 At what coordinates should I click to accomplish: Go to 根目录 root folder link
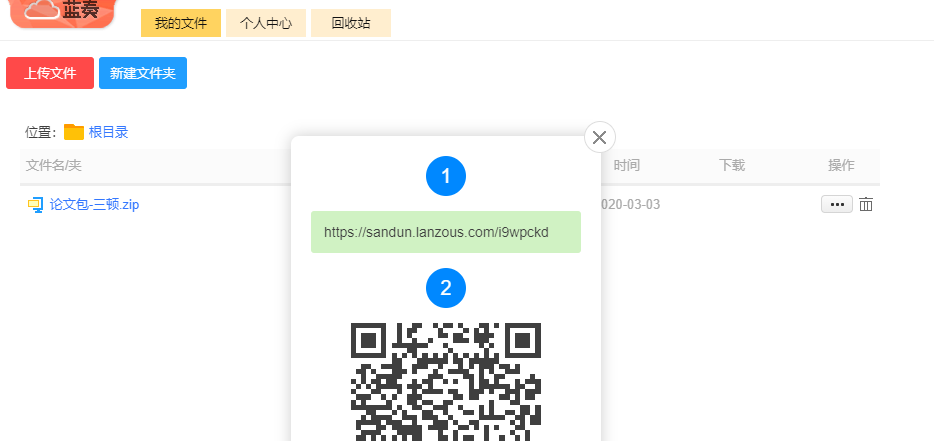[x=108, y=132]
